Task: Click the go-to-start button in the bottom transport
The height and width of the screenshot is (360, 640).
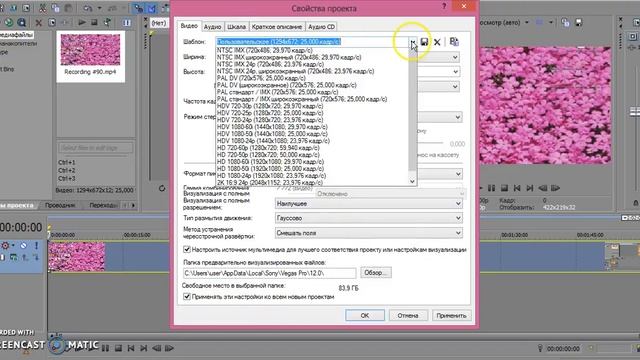Action: point(131,348)
